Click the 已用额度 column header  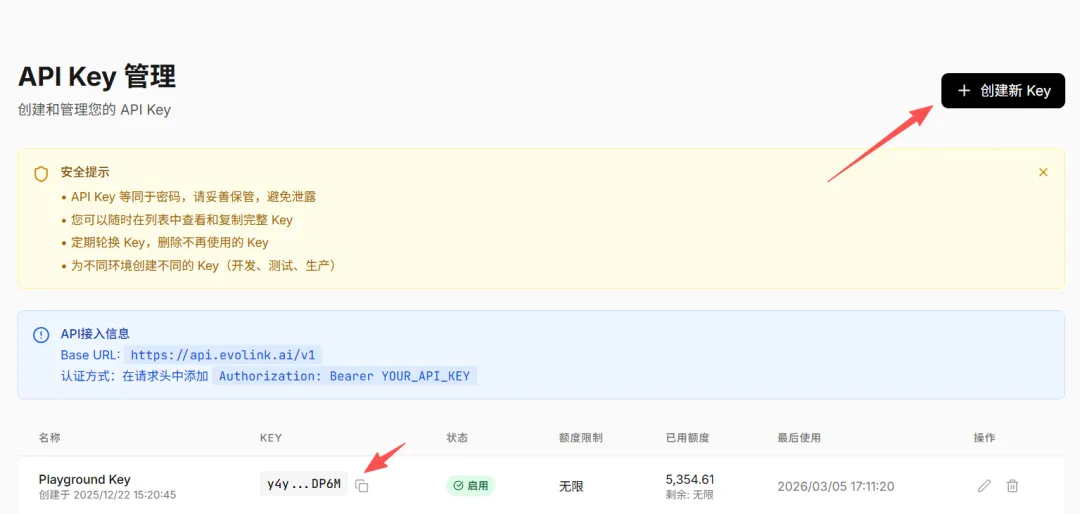[687, 438]
